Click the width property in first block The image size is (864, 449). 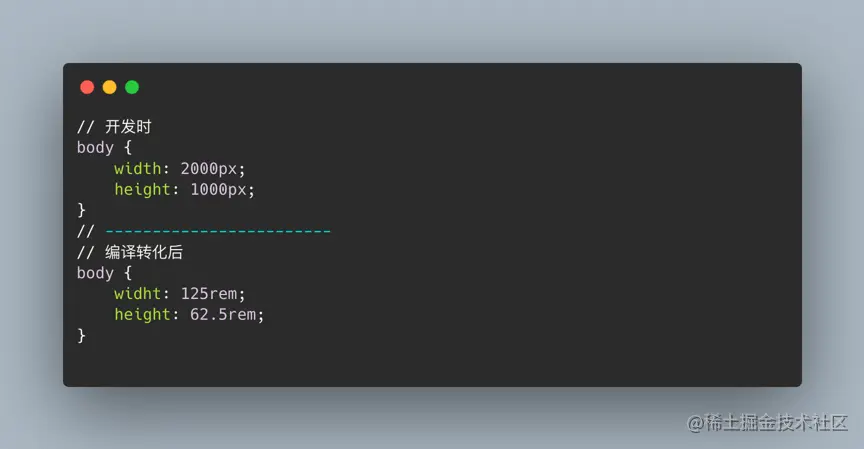138,169
